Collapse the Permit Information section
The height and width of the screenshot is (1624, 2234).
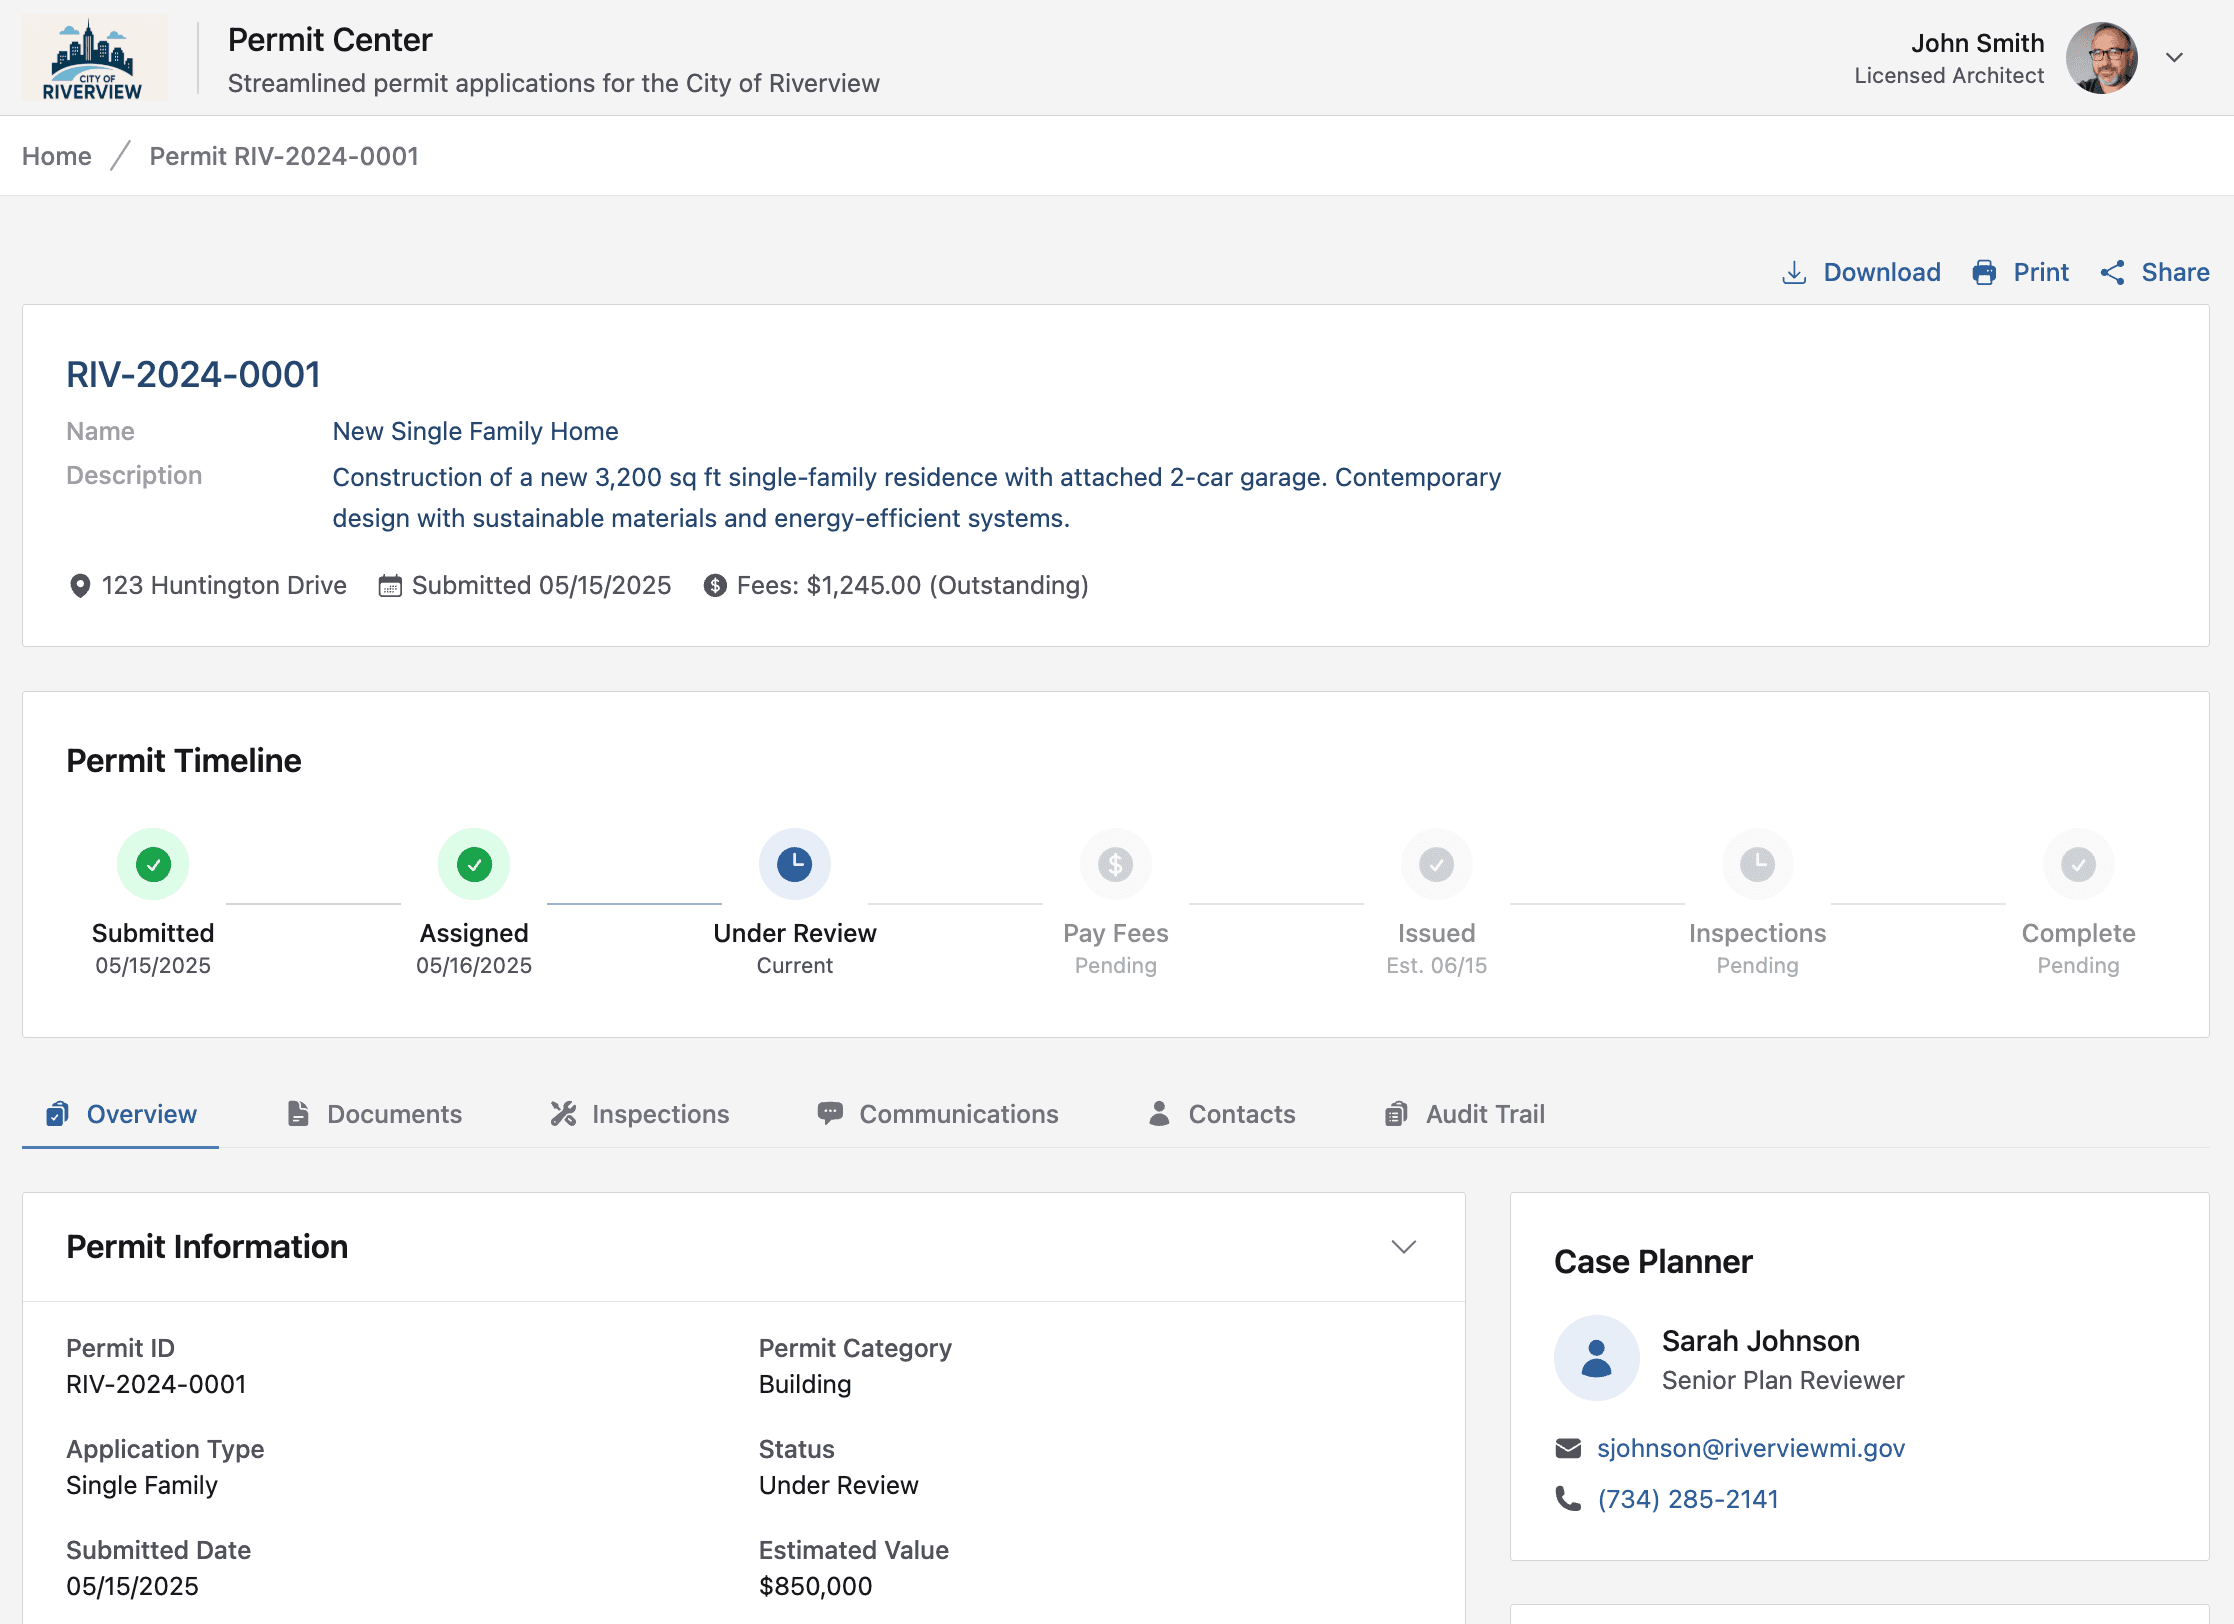point(1403,1247)
